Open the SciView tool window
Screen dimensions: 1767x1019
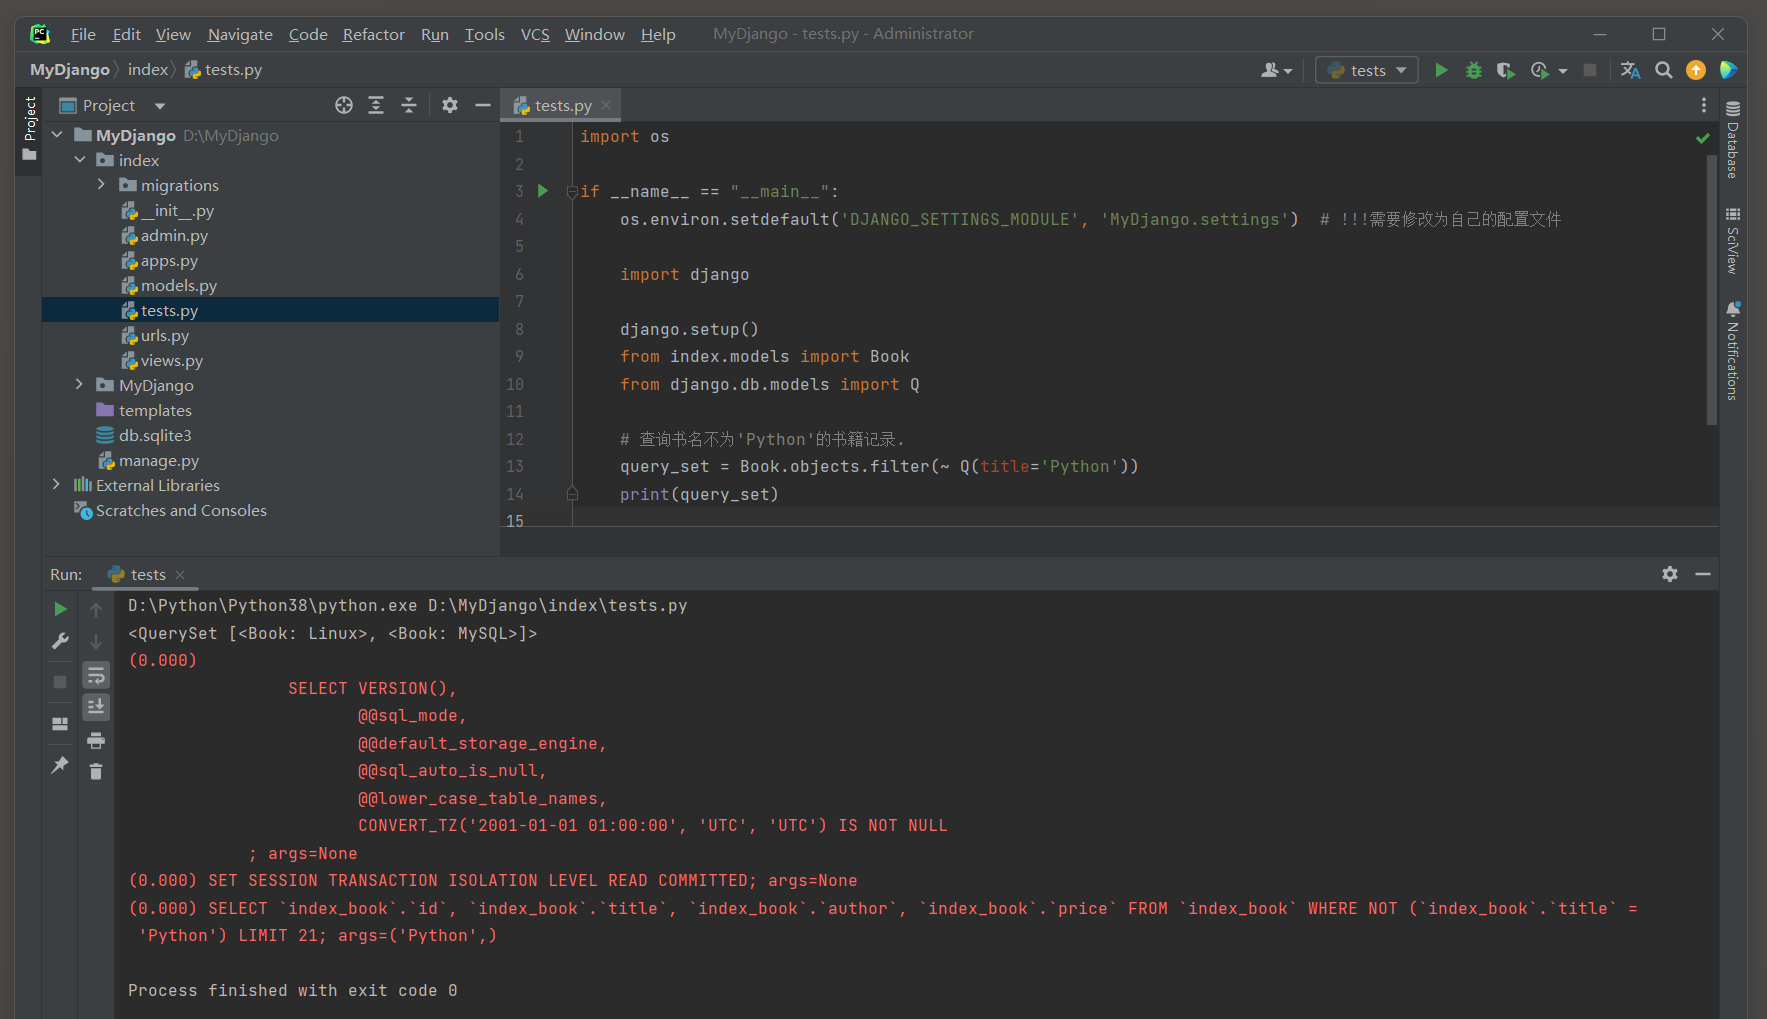pos(1733,240)
